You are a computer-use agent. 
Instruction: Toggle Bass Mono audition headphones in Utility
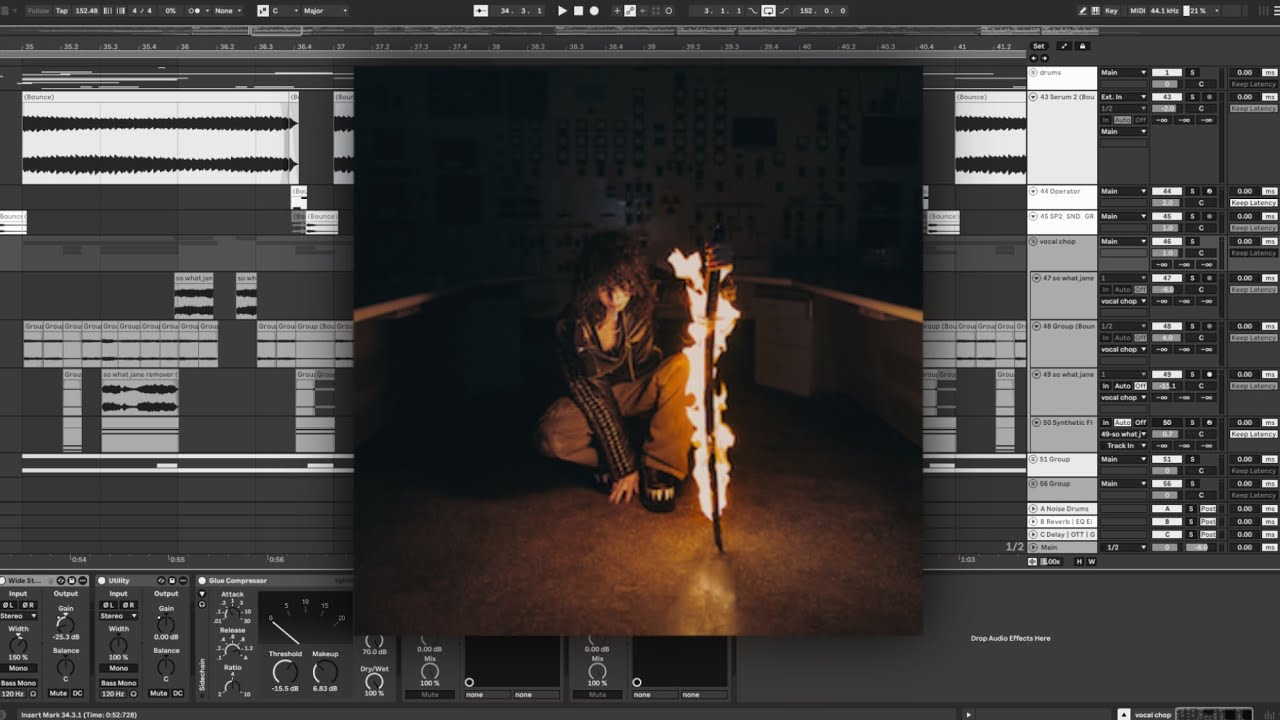[132, 693]
